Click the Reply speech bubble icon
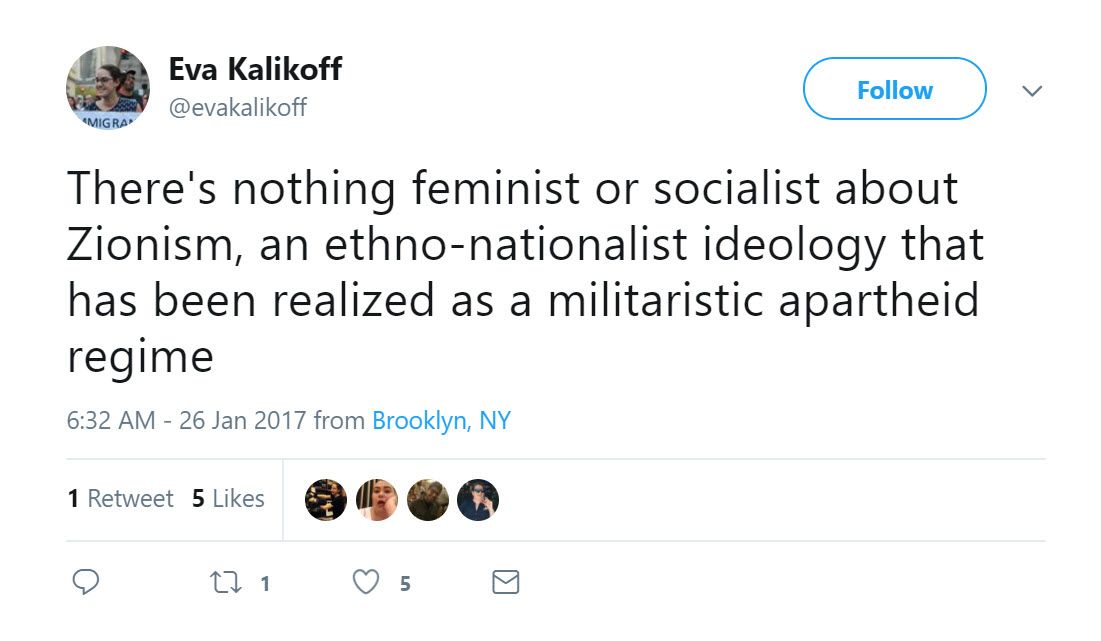 (86, 582)
